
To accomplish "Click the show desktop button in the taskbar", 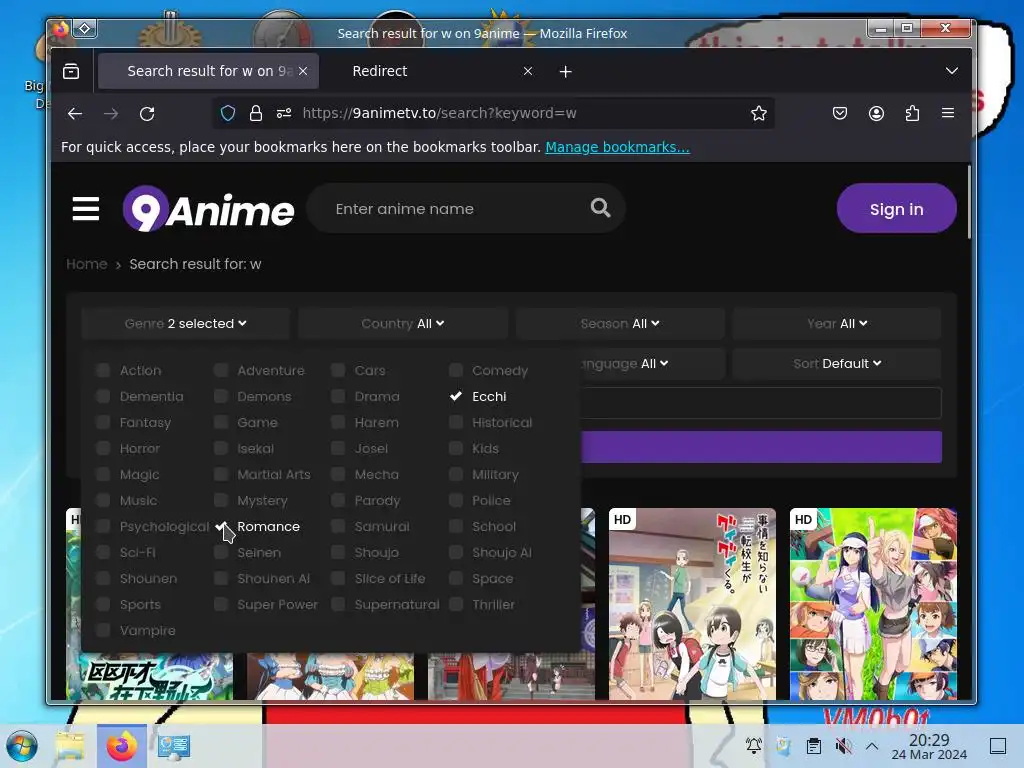I will pyautogui.click(x=998, y=745).
